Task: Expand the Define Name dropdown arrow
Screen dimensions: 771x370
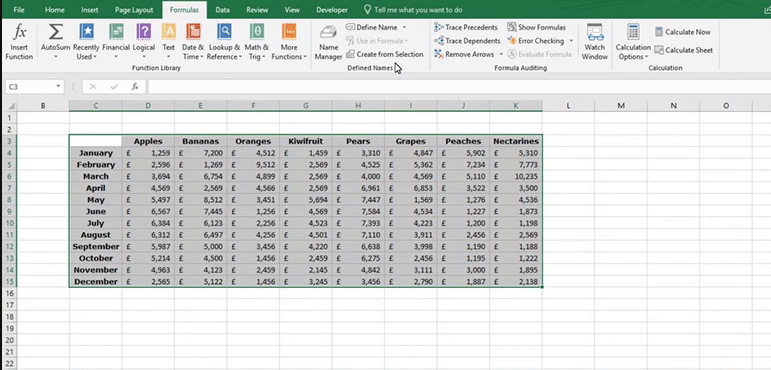Action: pos(404,28)
